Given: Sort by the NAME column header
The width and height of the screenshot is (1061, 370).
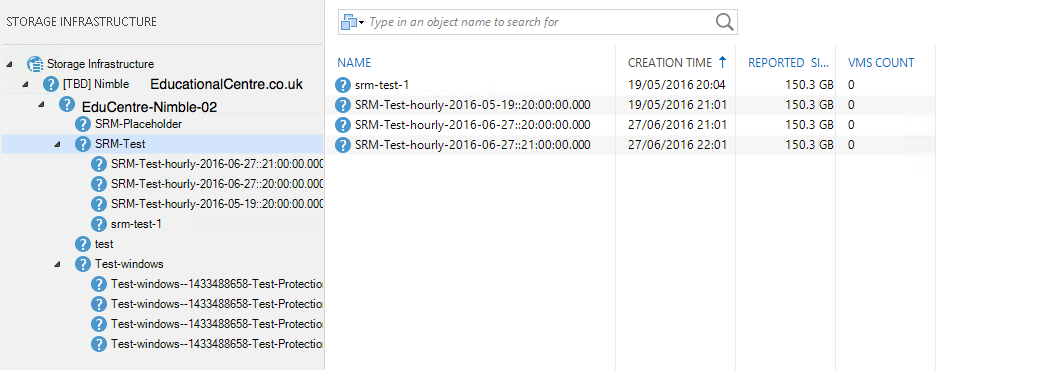Looking at the screenshot, I should click(355, 63).
